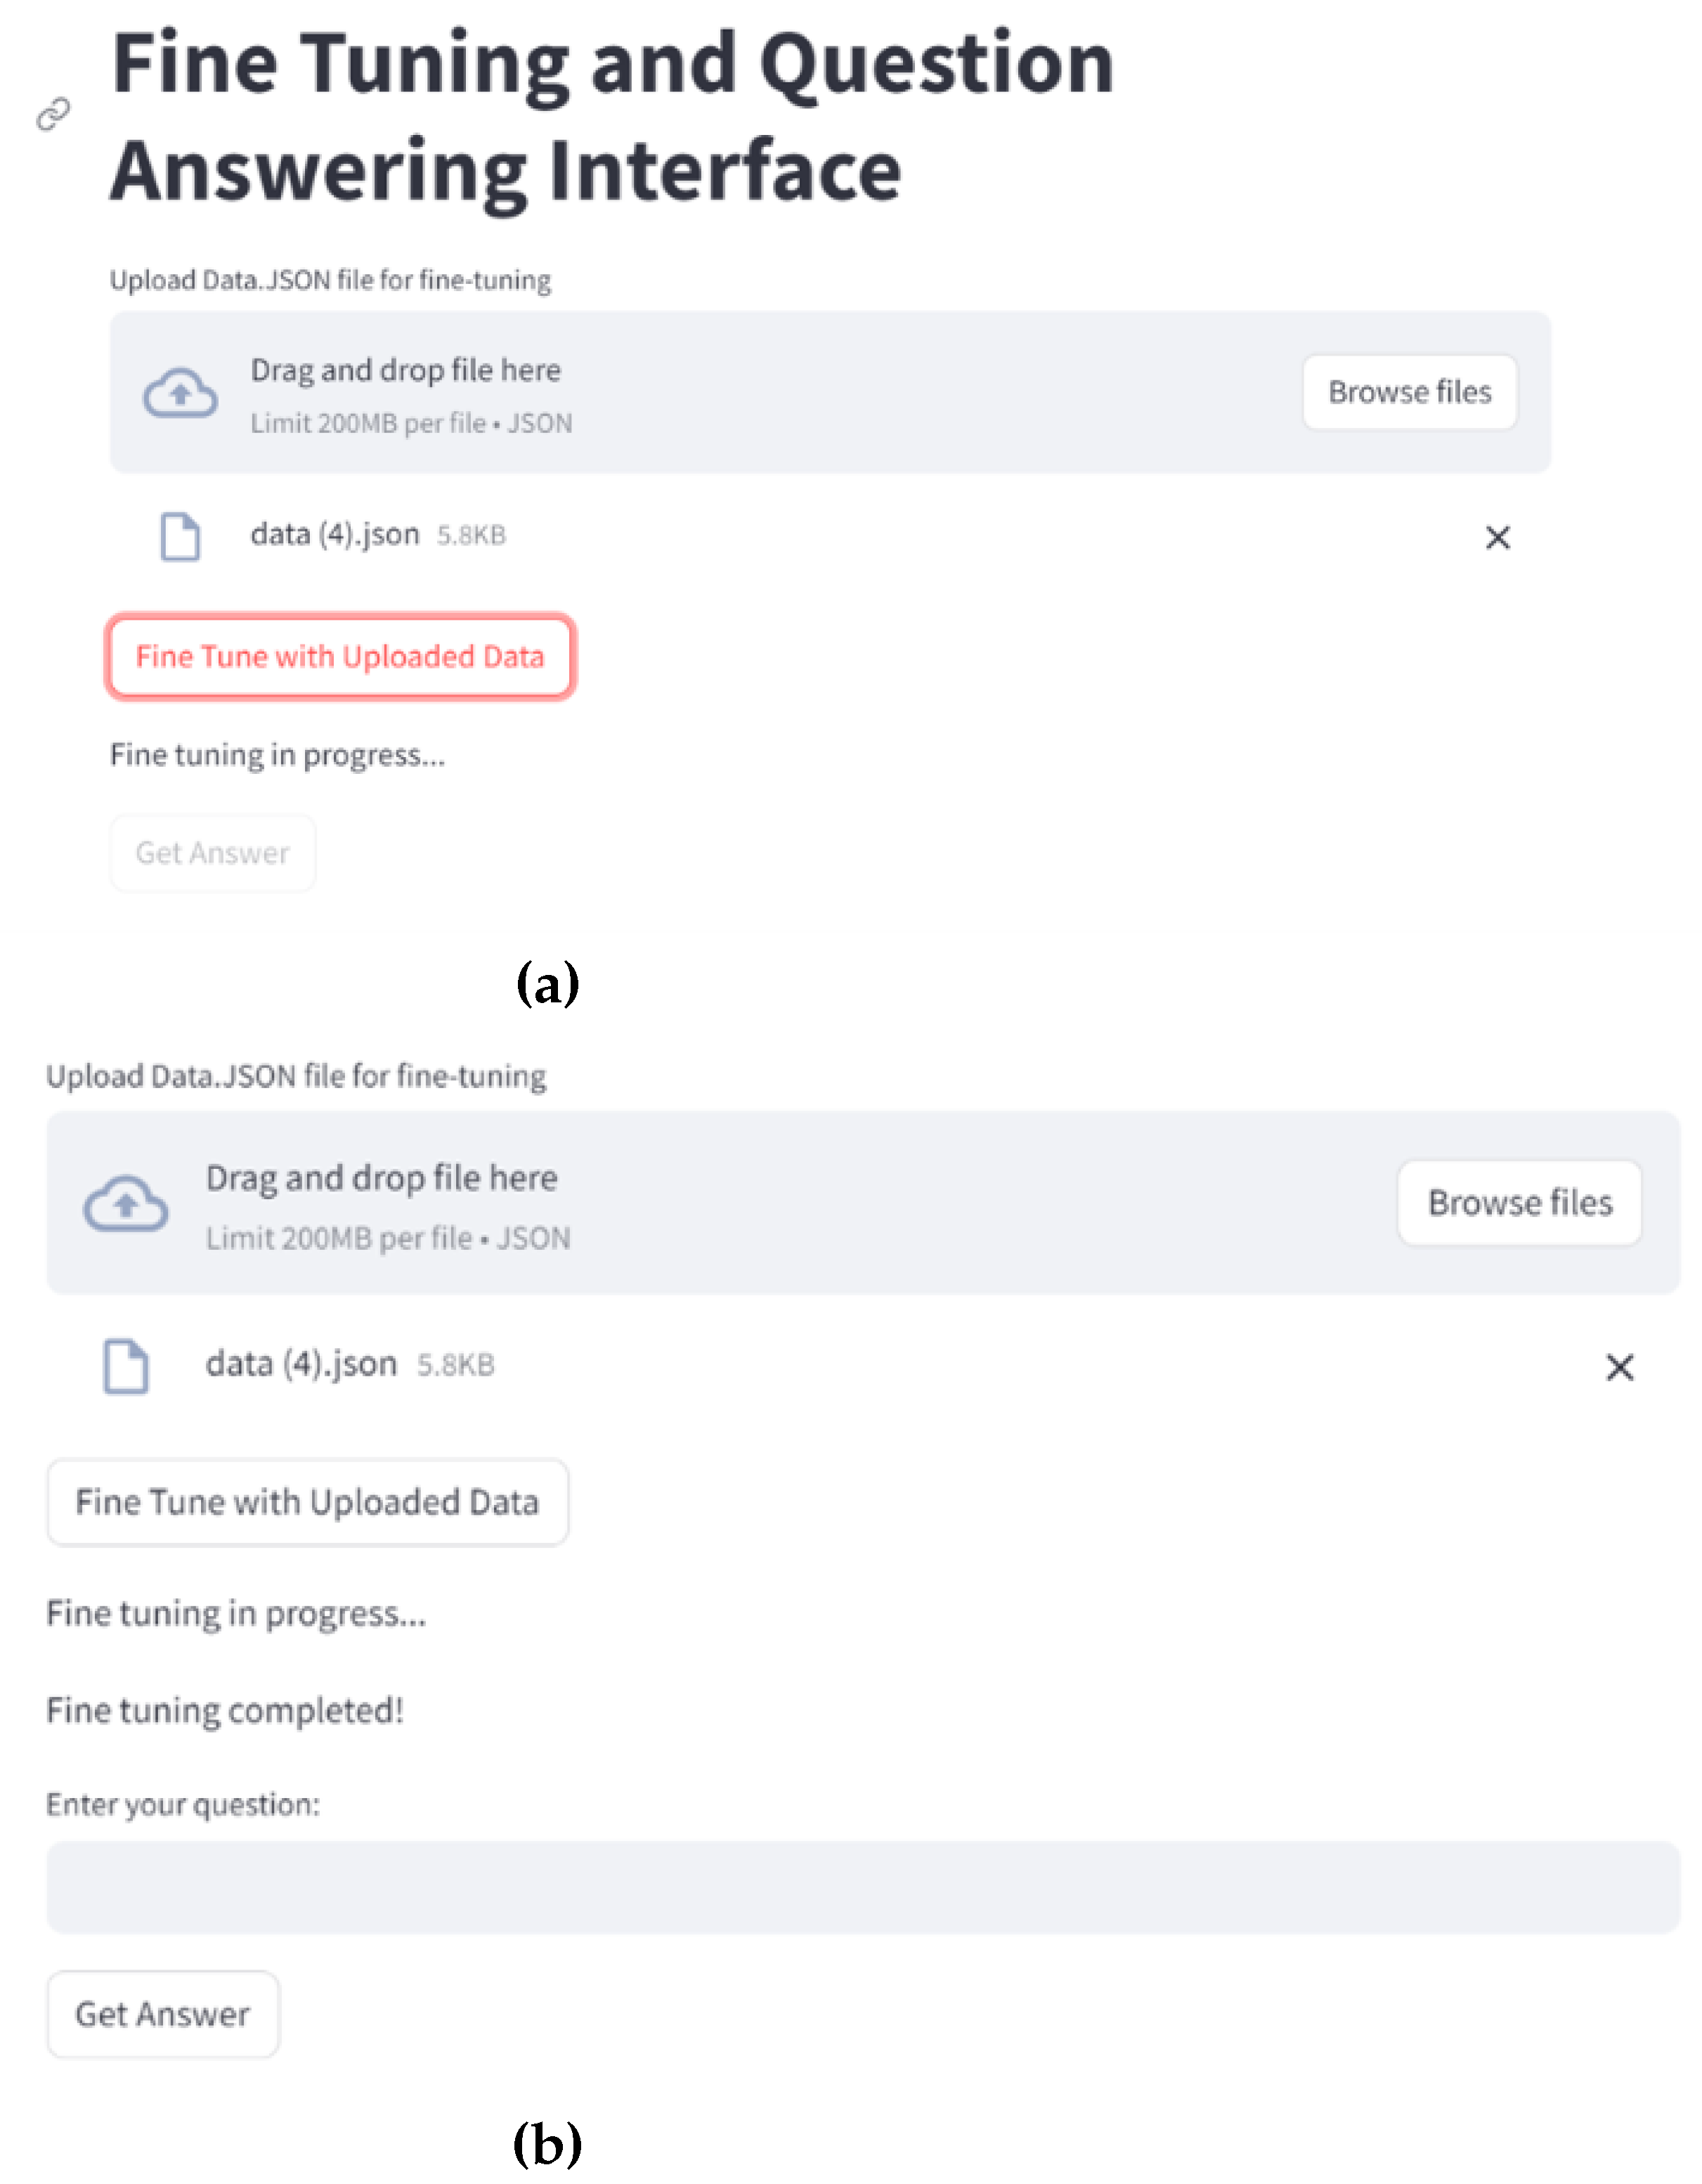Click the Drag and drop file here text in panel (b)

(x=381, y=1178)
